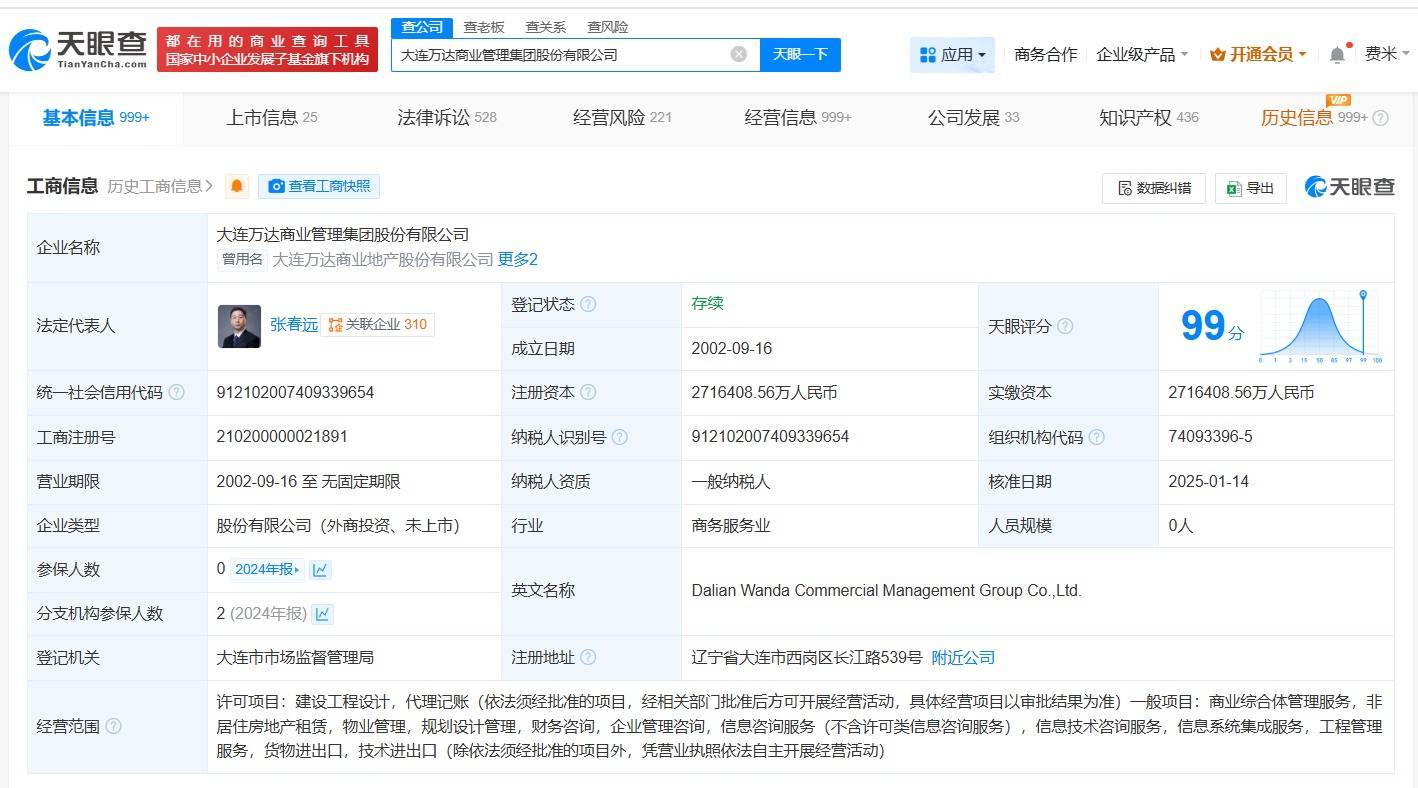
Task: Click the 工商注册号 value 210200000021891
Action: pyautogui.click(x=282, y=437)
